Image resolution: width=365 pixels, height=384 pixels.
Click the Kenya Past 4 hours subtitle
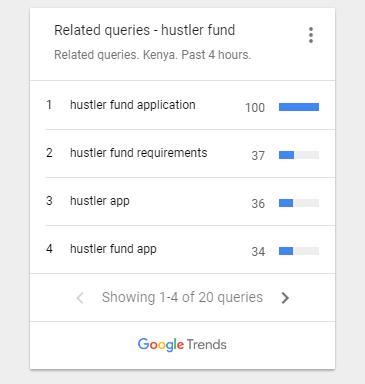point(153,55)
